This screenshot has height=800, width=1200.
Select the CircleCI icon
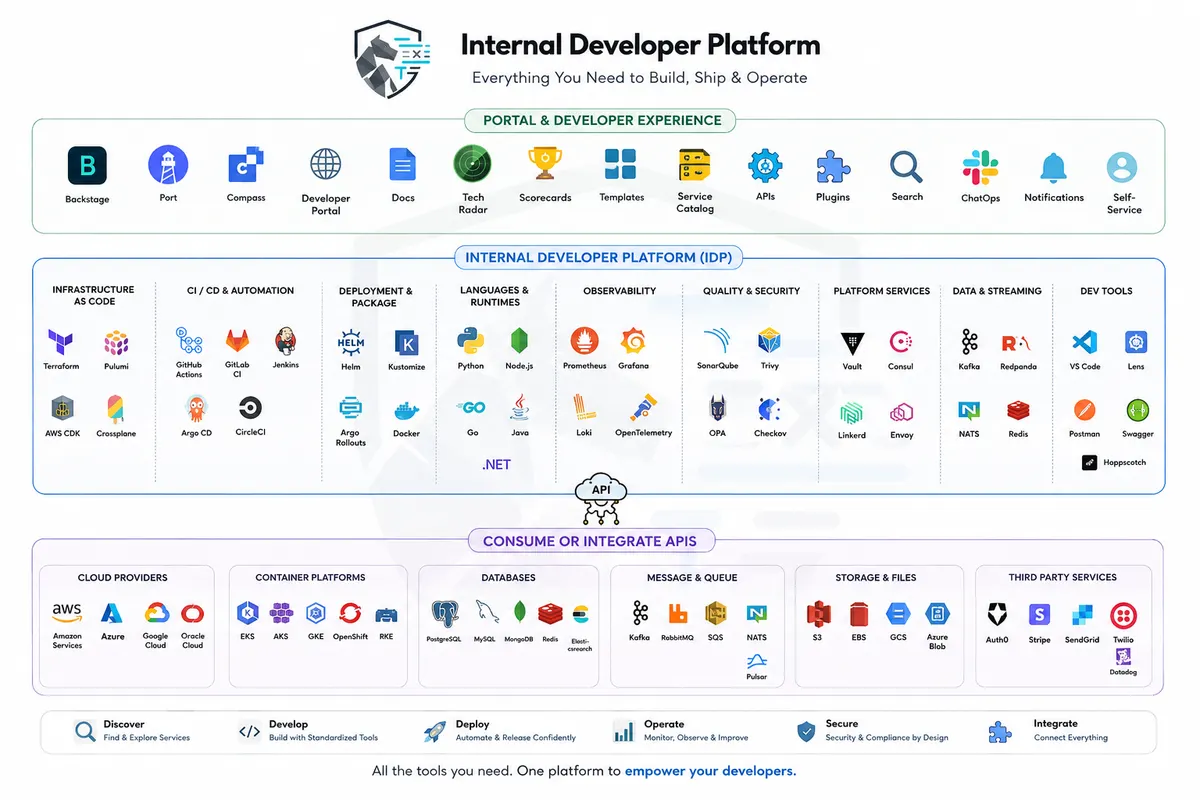click(x=250, y=408)
